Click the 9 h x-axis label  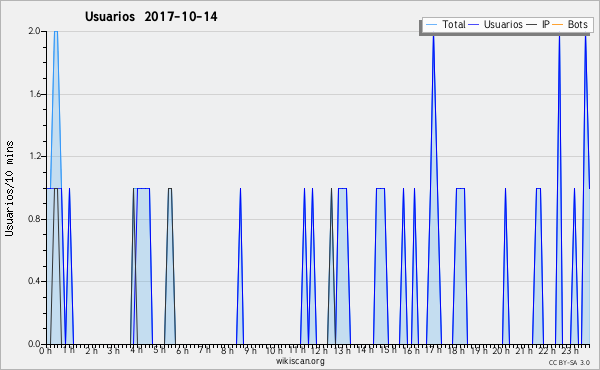tap(250, 350)
